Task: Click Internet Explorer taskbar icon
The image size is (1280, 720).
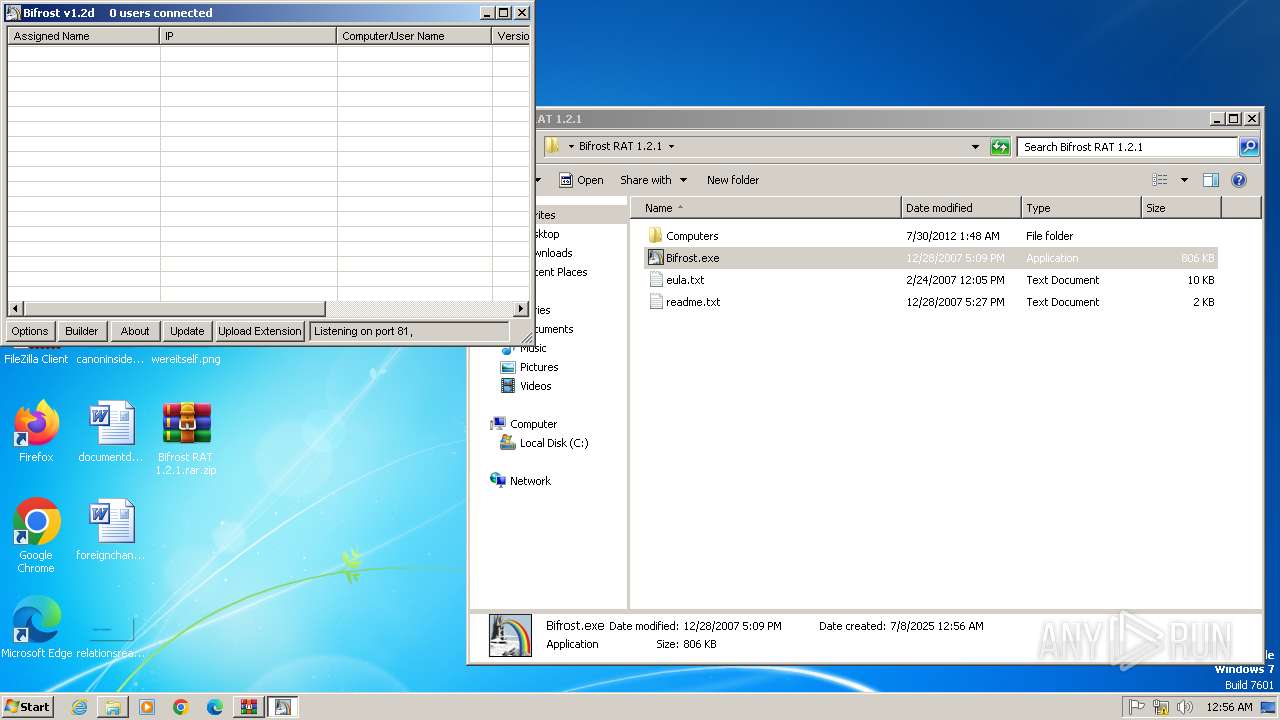Action: coord(79,707)
